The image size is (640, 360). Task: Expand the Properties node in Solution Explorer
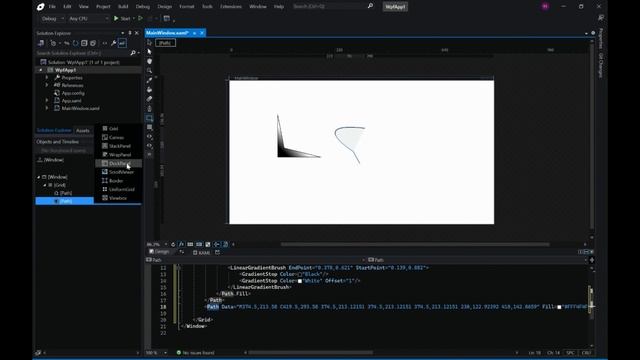47,78
